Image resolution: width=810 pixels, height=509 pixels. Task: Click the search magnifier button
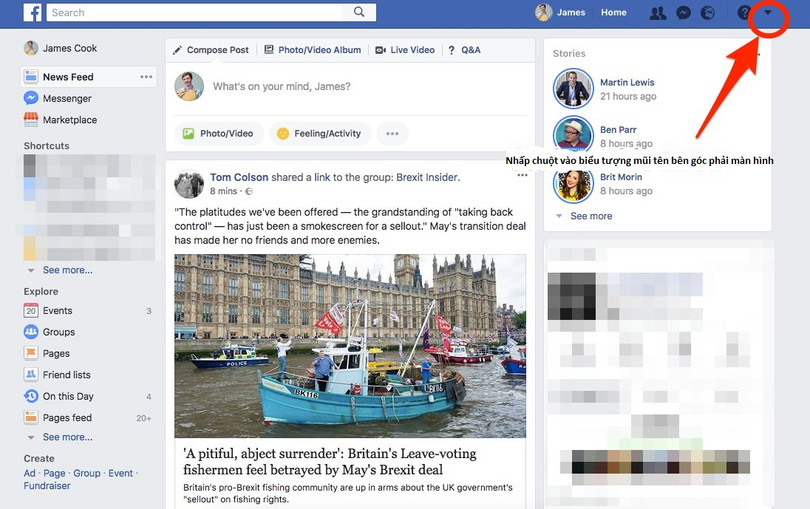click(359, 12)
